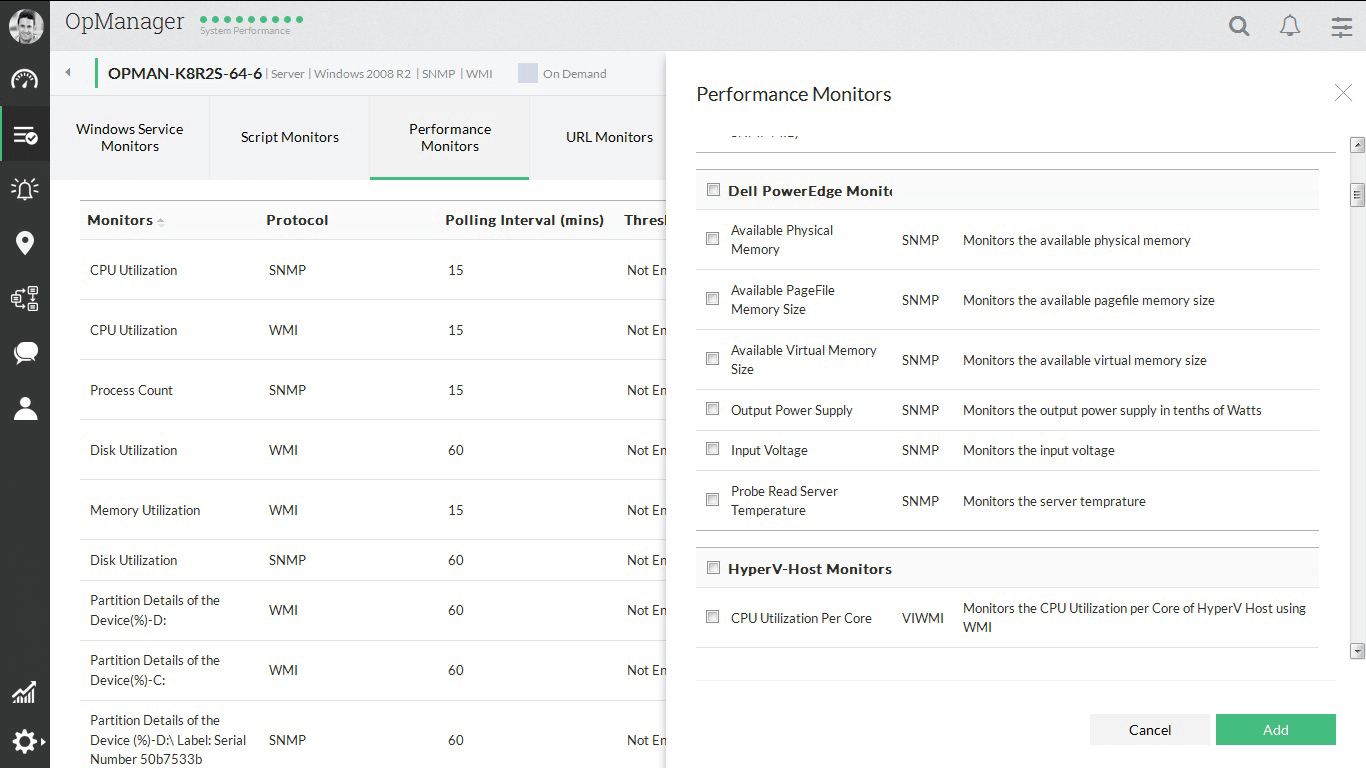Screen dimensions: 1366x768
Task: Click the search magnifier icon in header
Action: pos(1239,26)
